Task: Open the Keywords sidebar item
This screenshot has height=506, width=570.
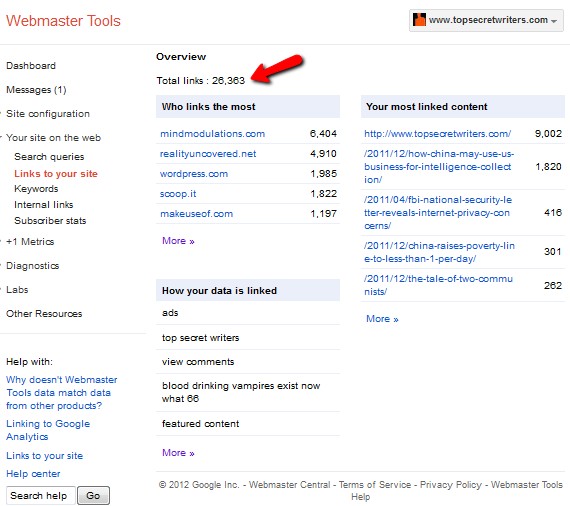Action: pyautogui.click(x=36, y=189)
